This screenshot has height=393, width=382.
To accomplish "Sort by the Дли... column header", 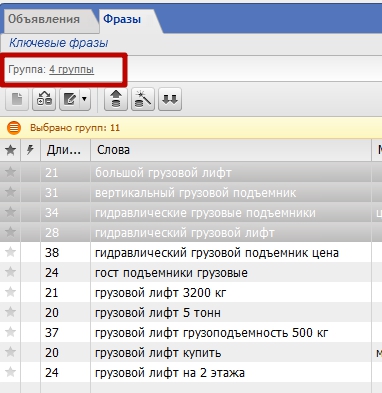I will (65, 150).
